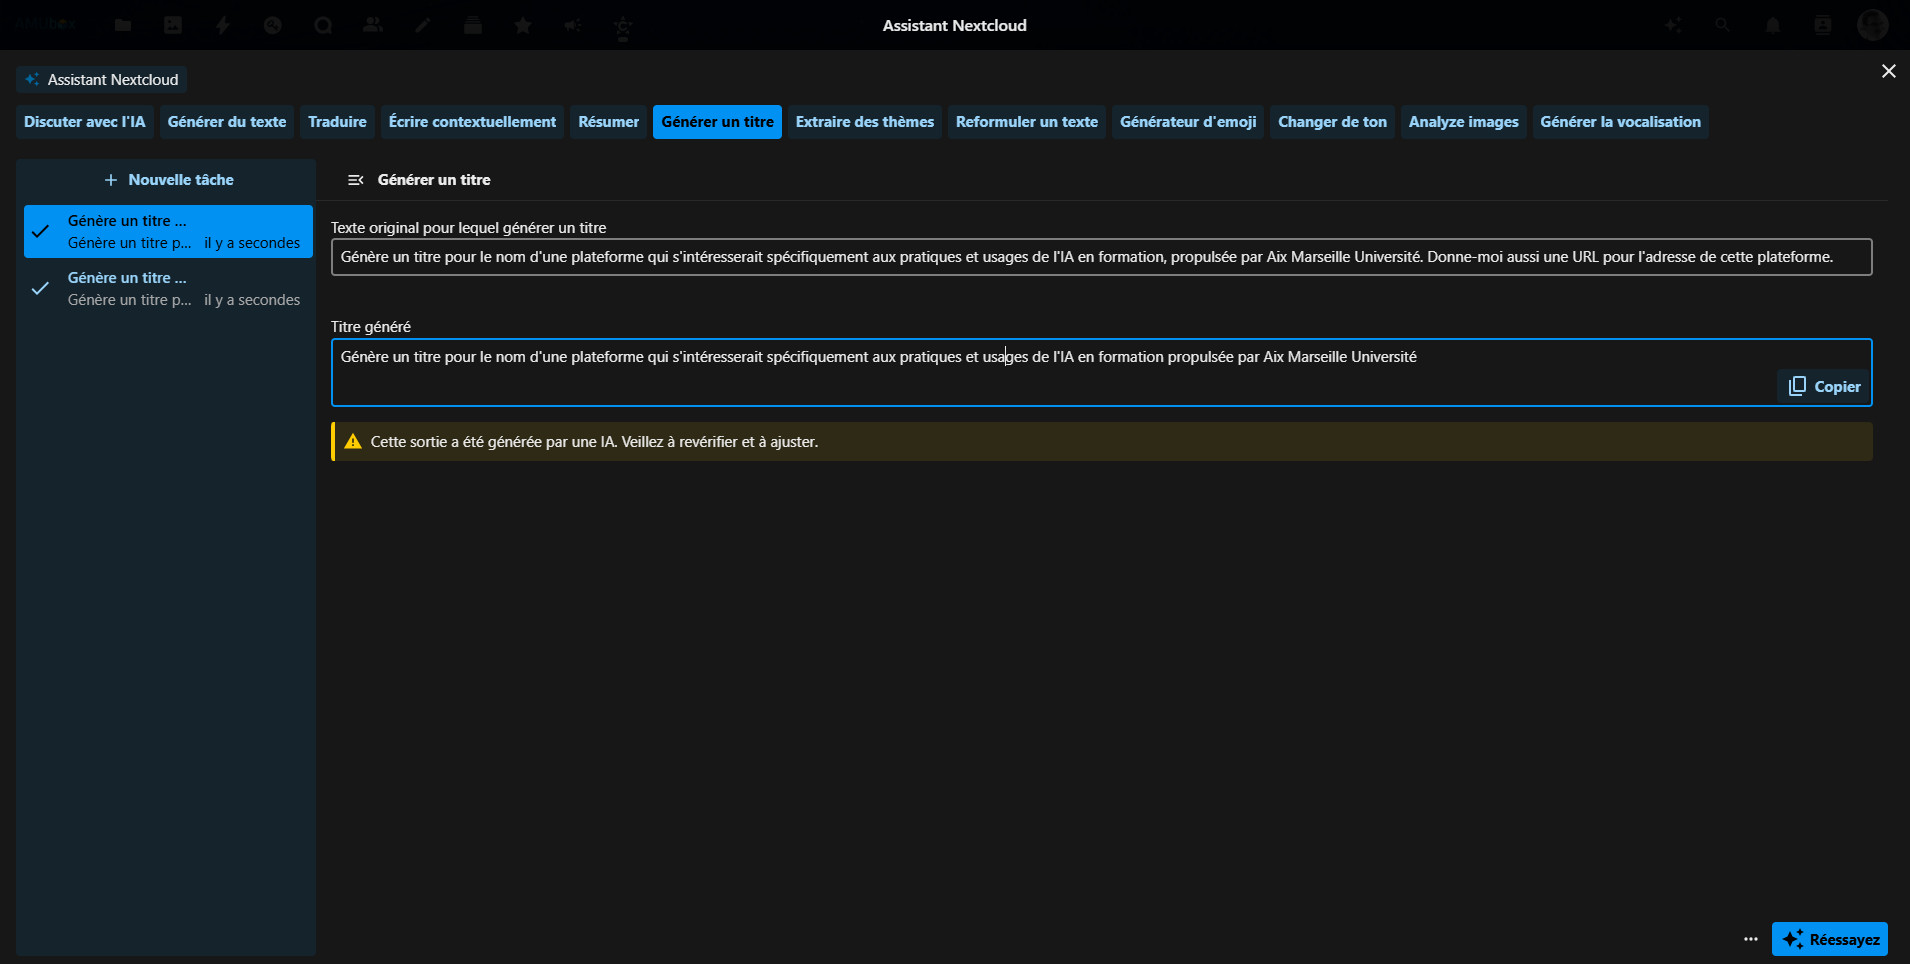Focus the original text input field
Image resolution: width=1910 pixels, height=964 pixels.
point(1100,257)
